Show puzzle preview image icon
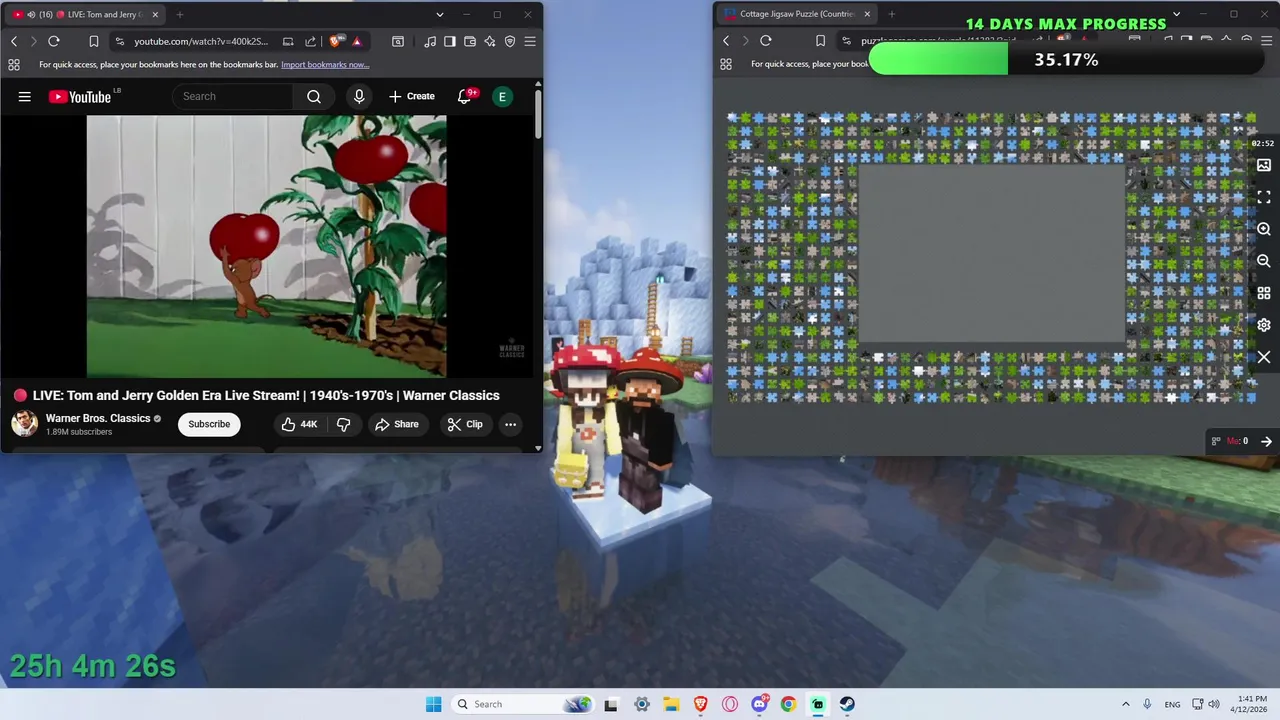The image size is (1280, 720). (1264, 165)
